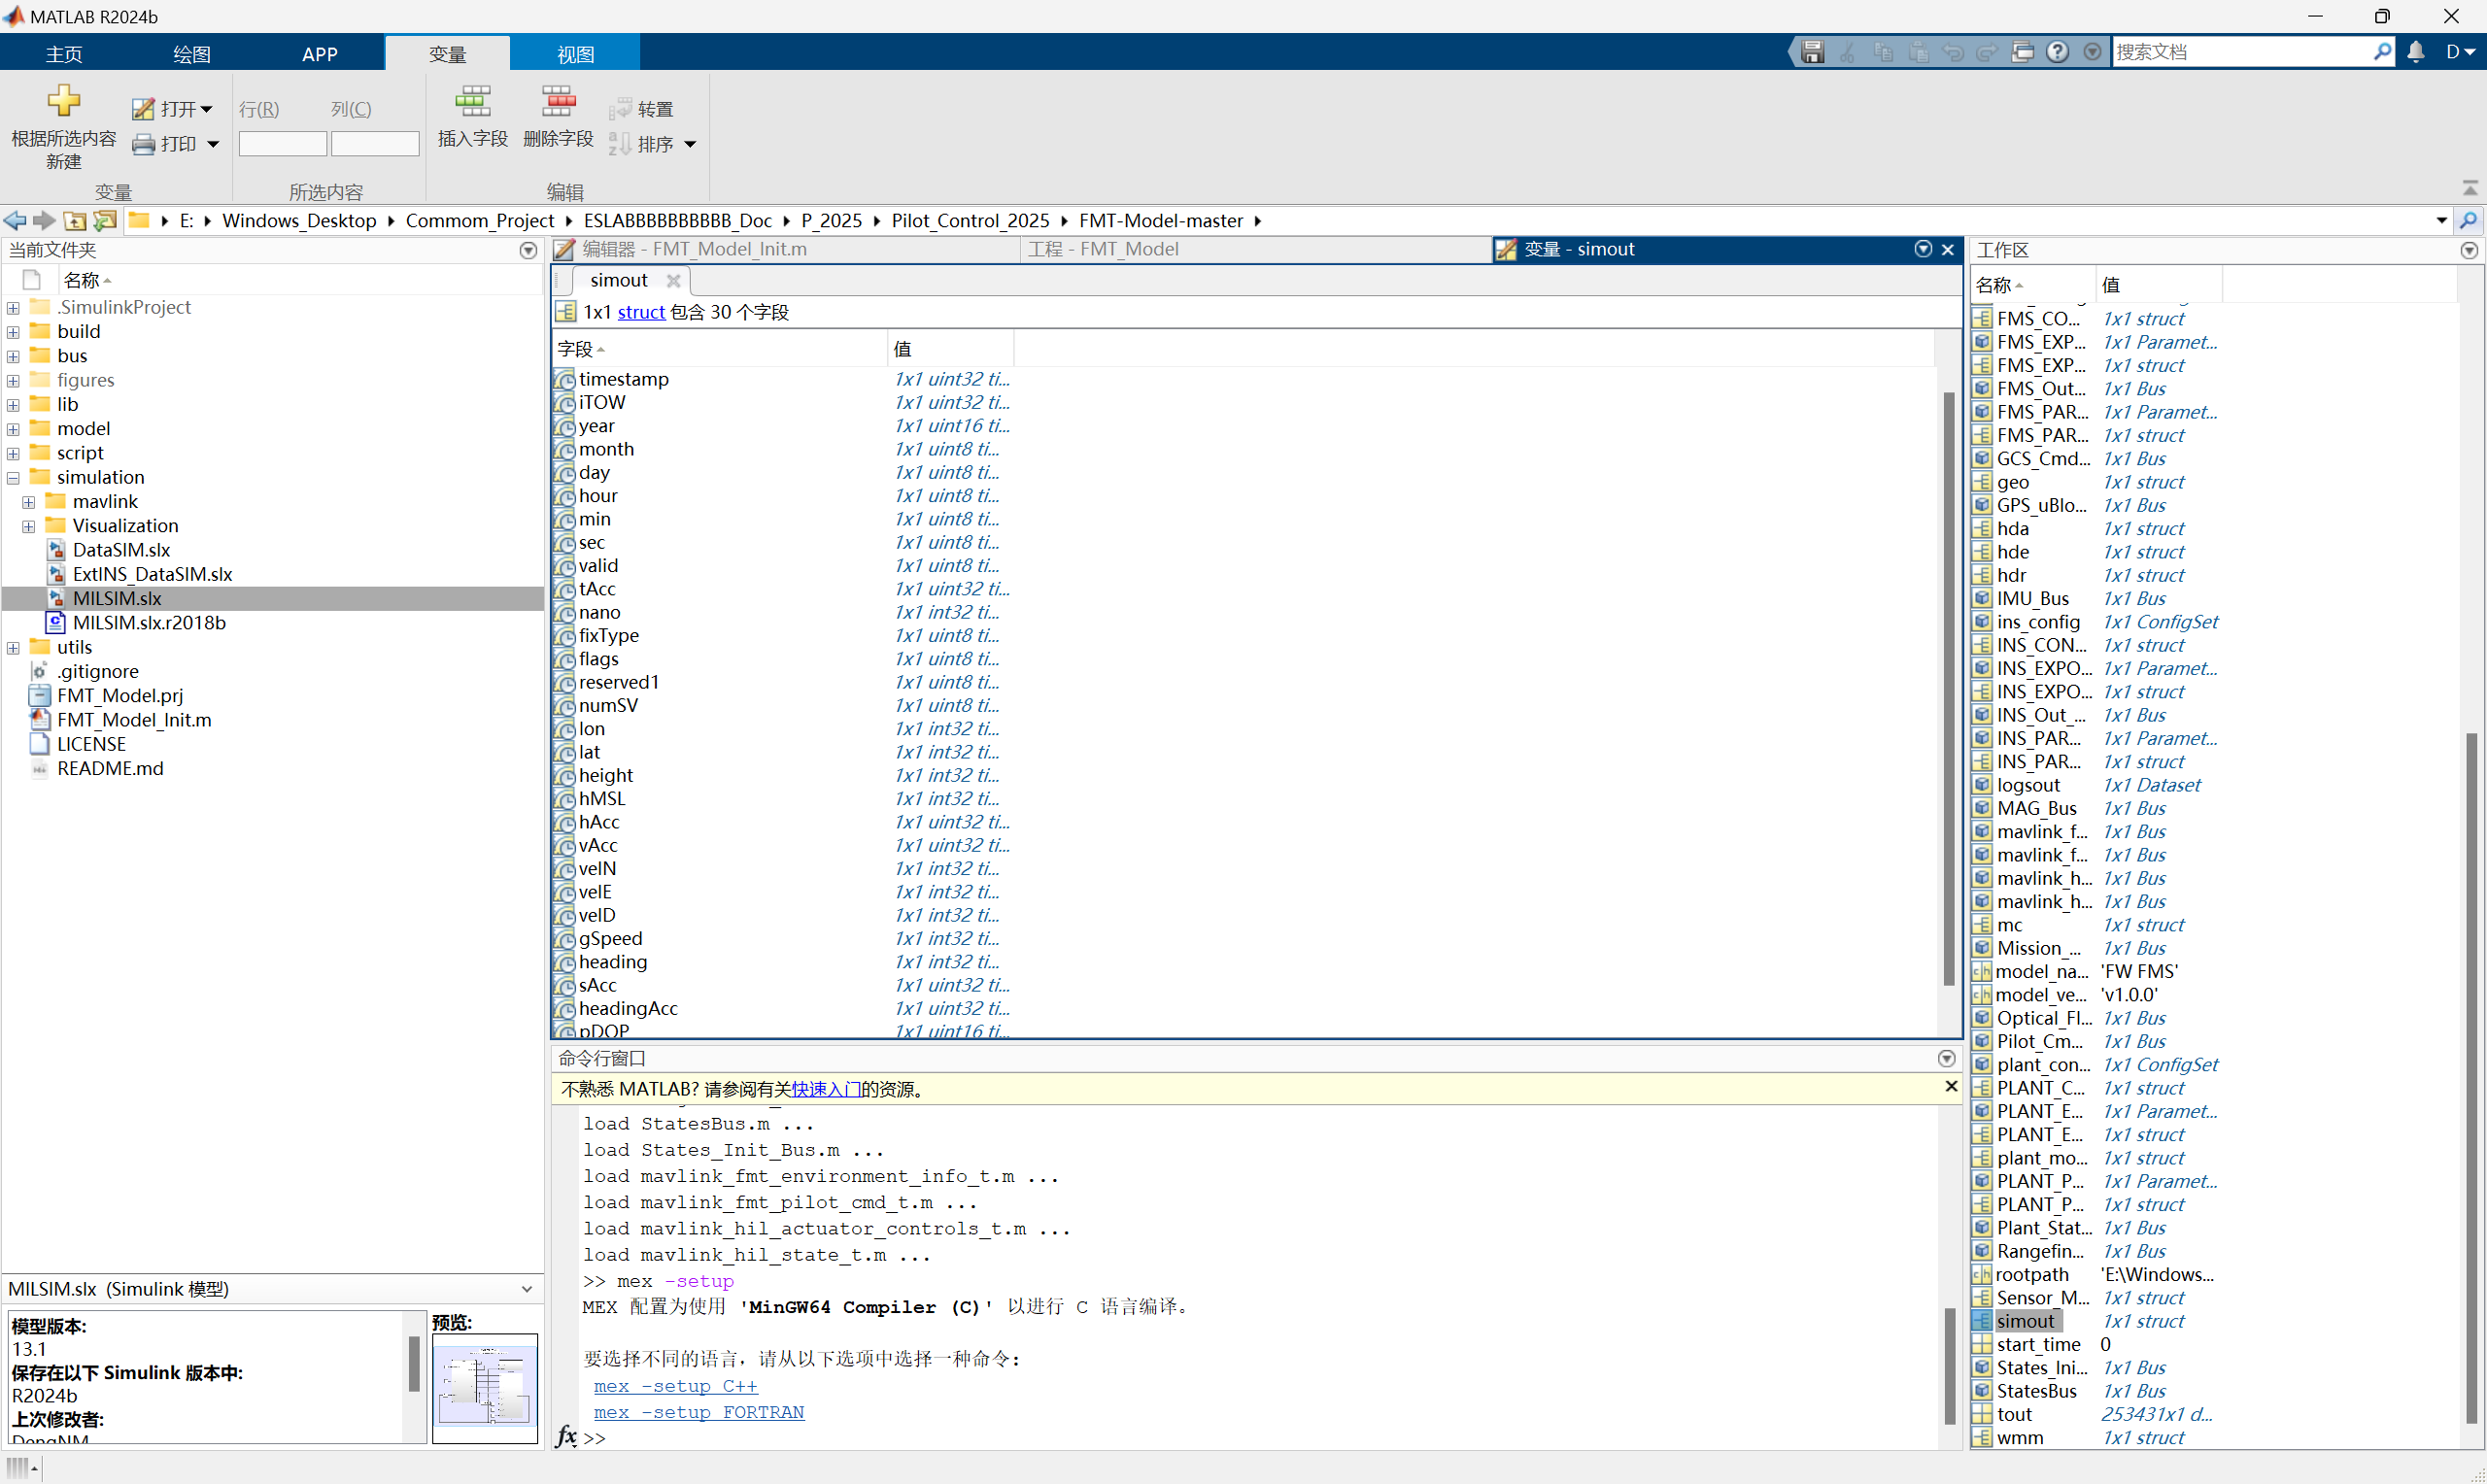Screen dimensions: 2487x1484
Task: Collapse the MILSIM.slx details panel
Action: click(x=527, y=1289)
